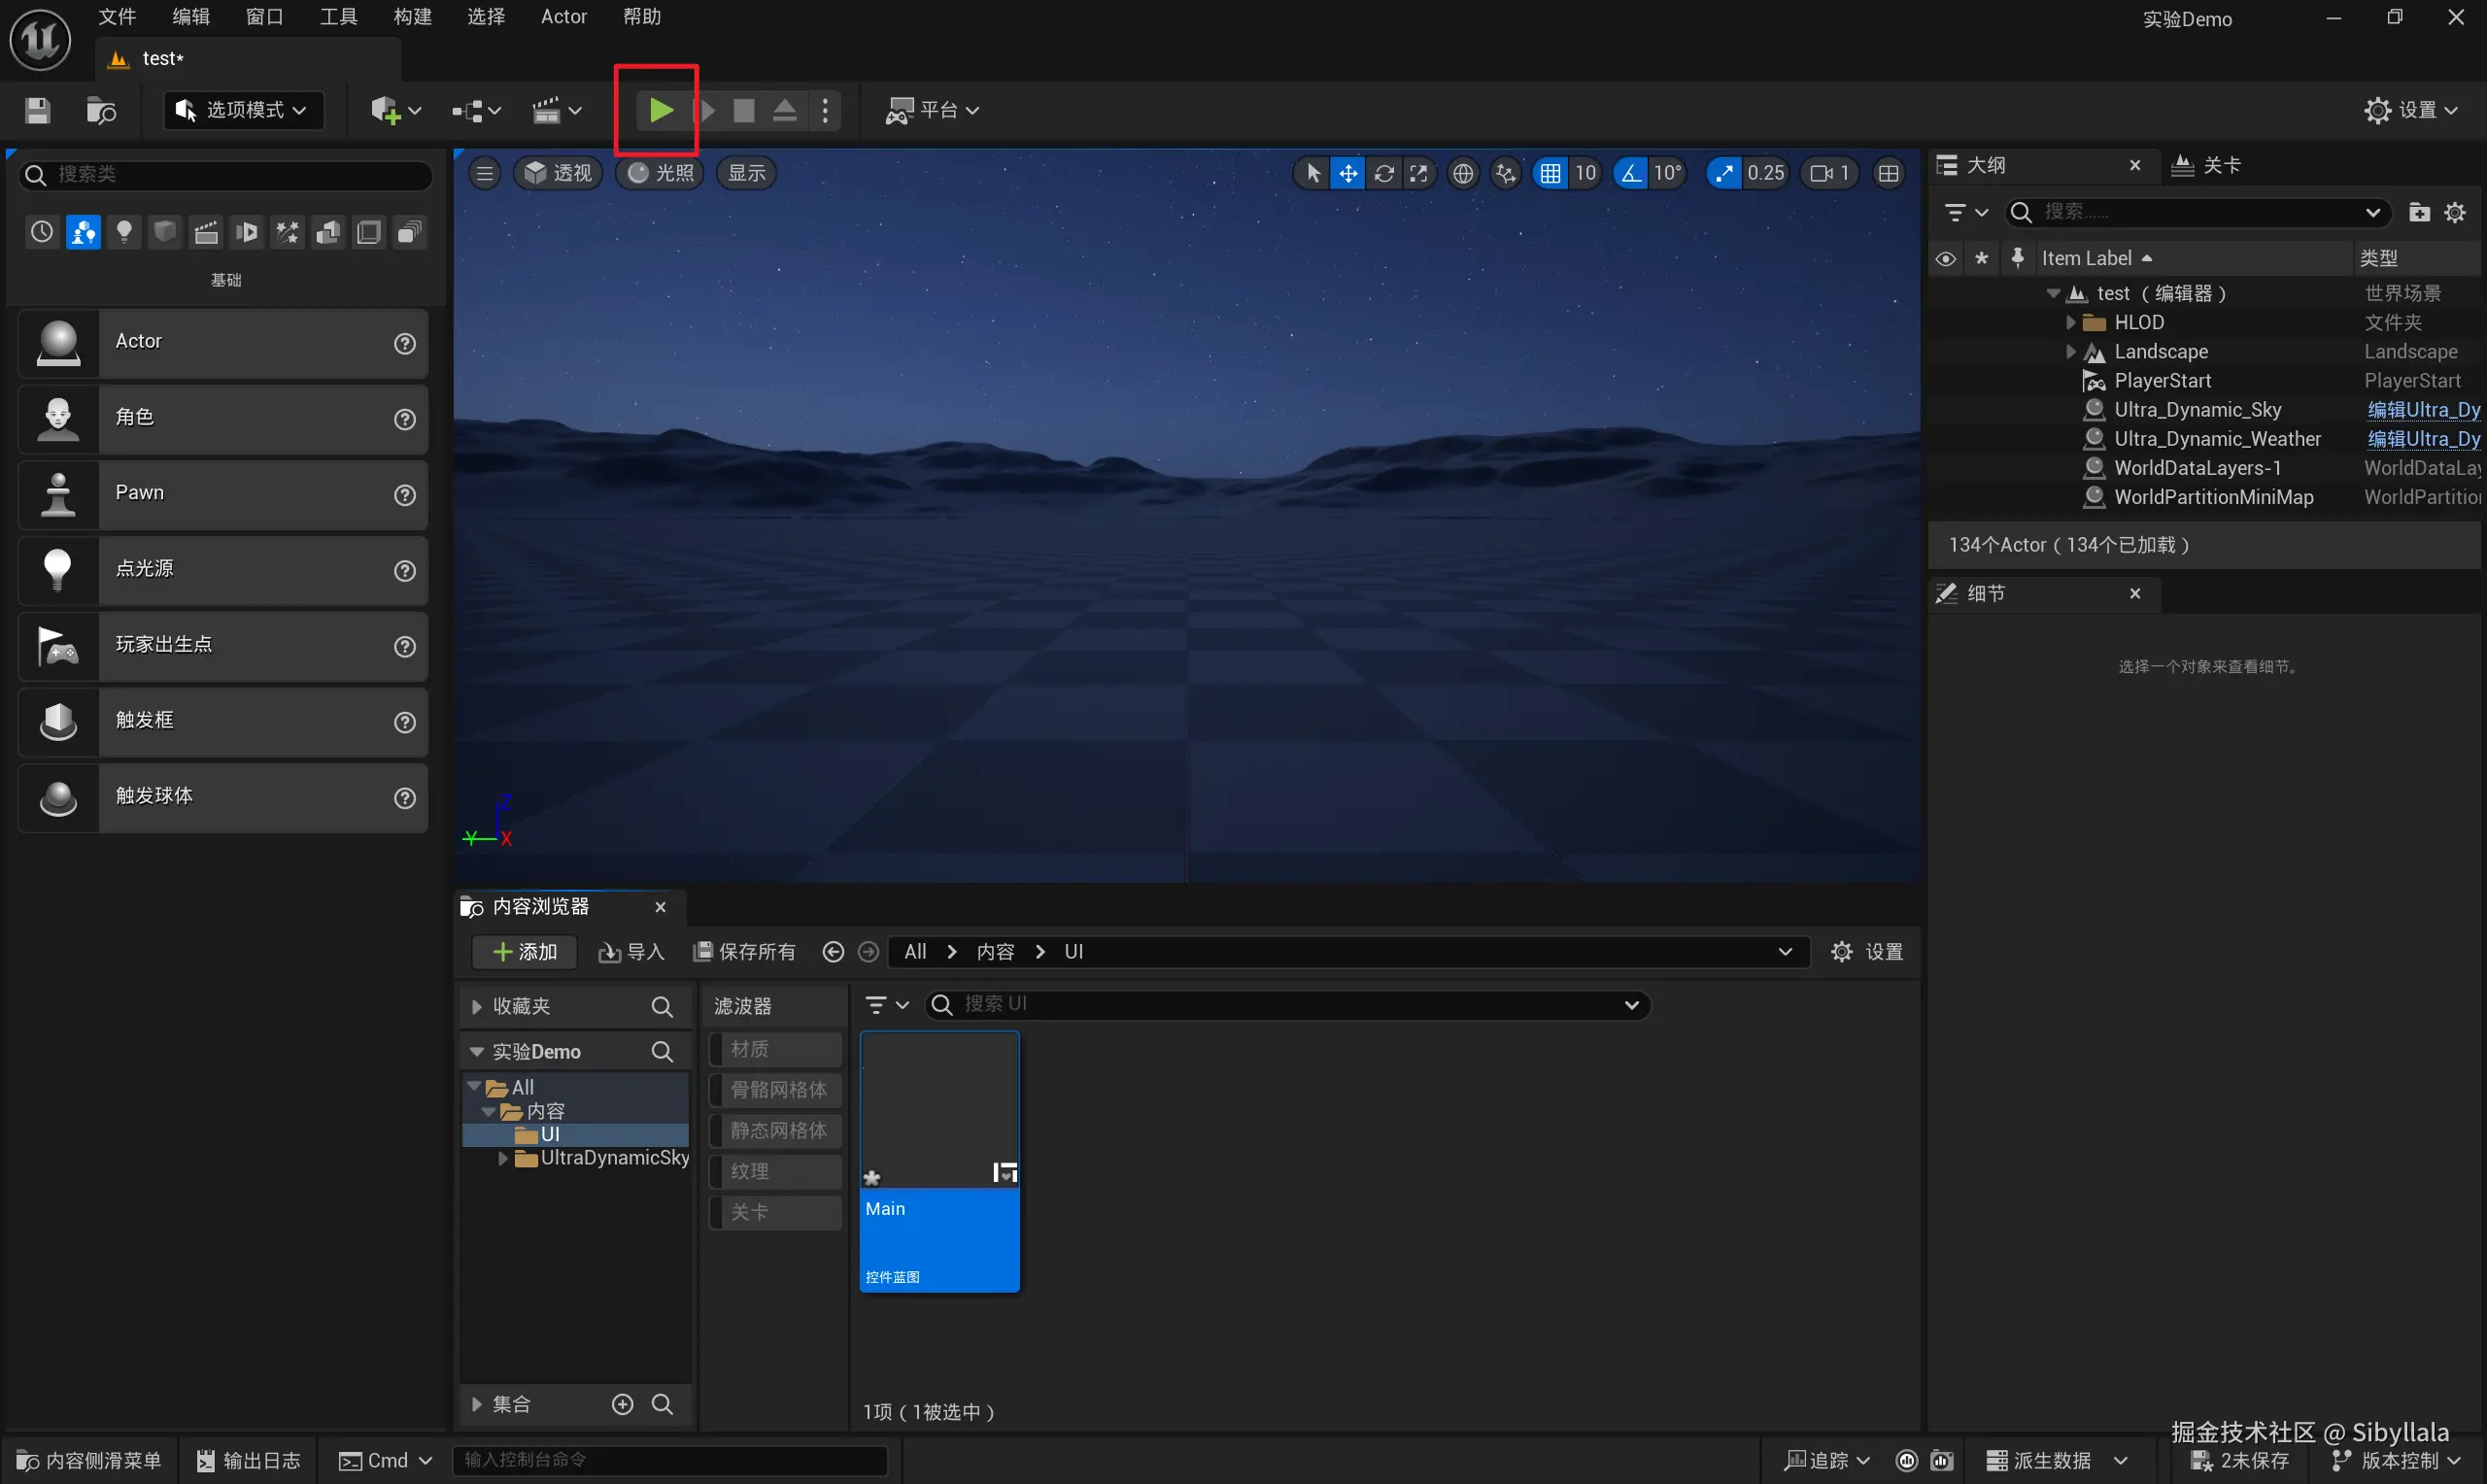
Task: Expand the Landscape item in outliner
Action: (2070, 352)
